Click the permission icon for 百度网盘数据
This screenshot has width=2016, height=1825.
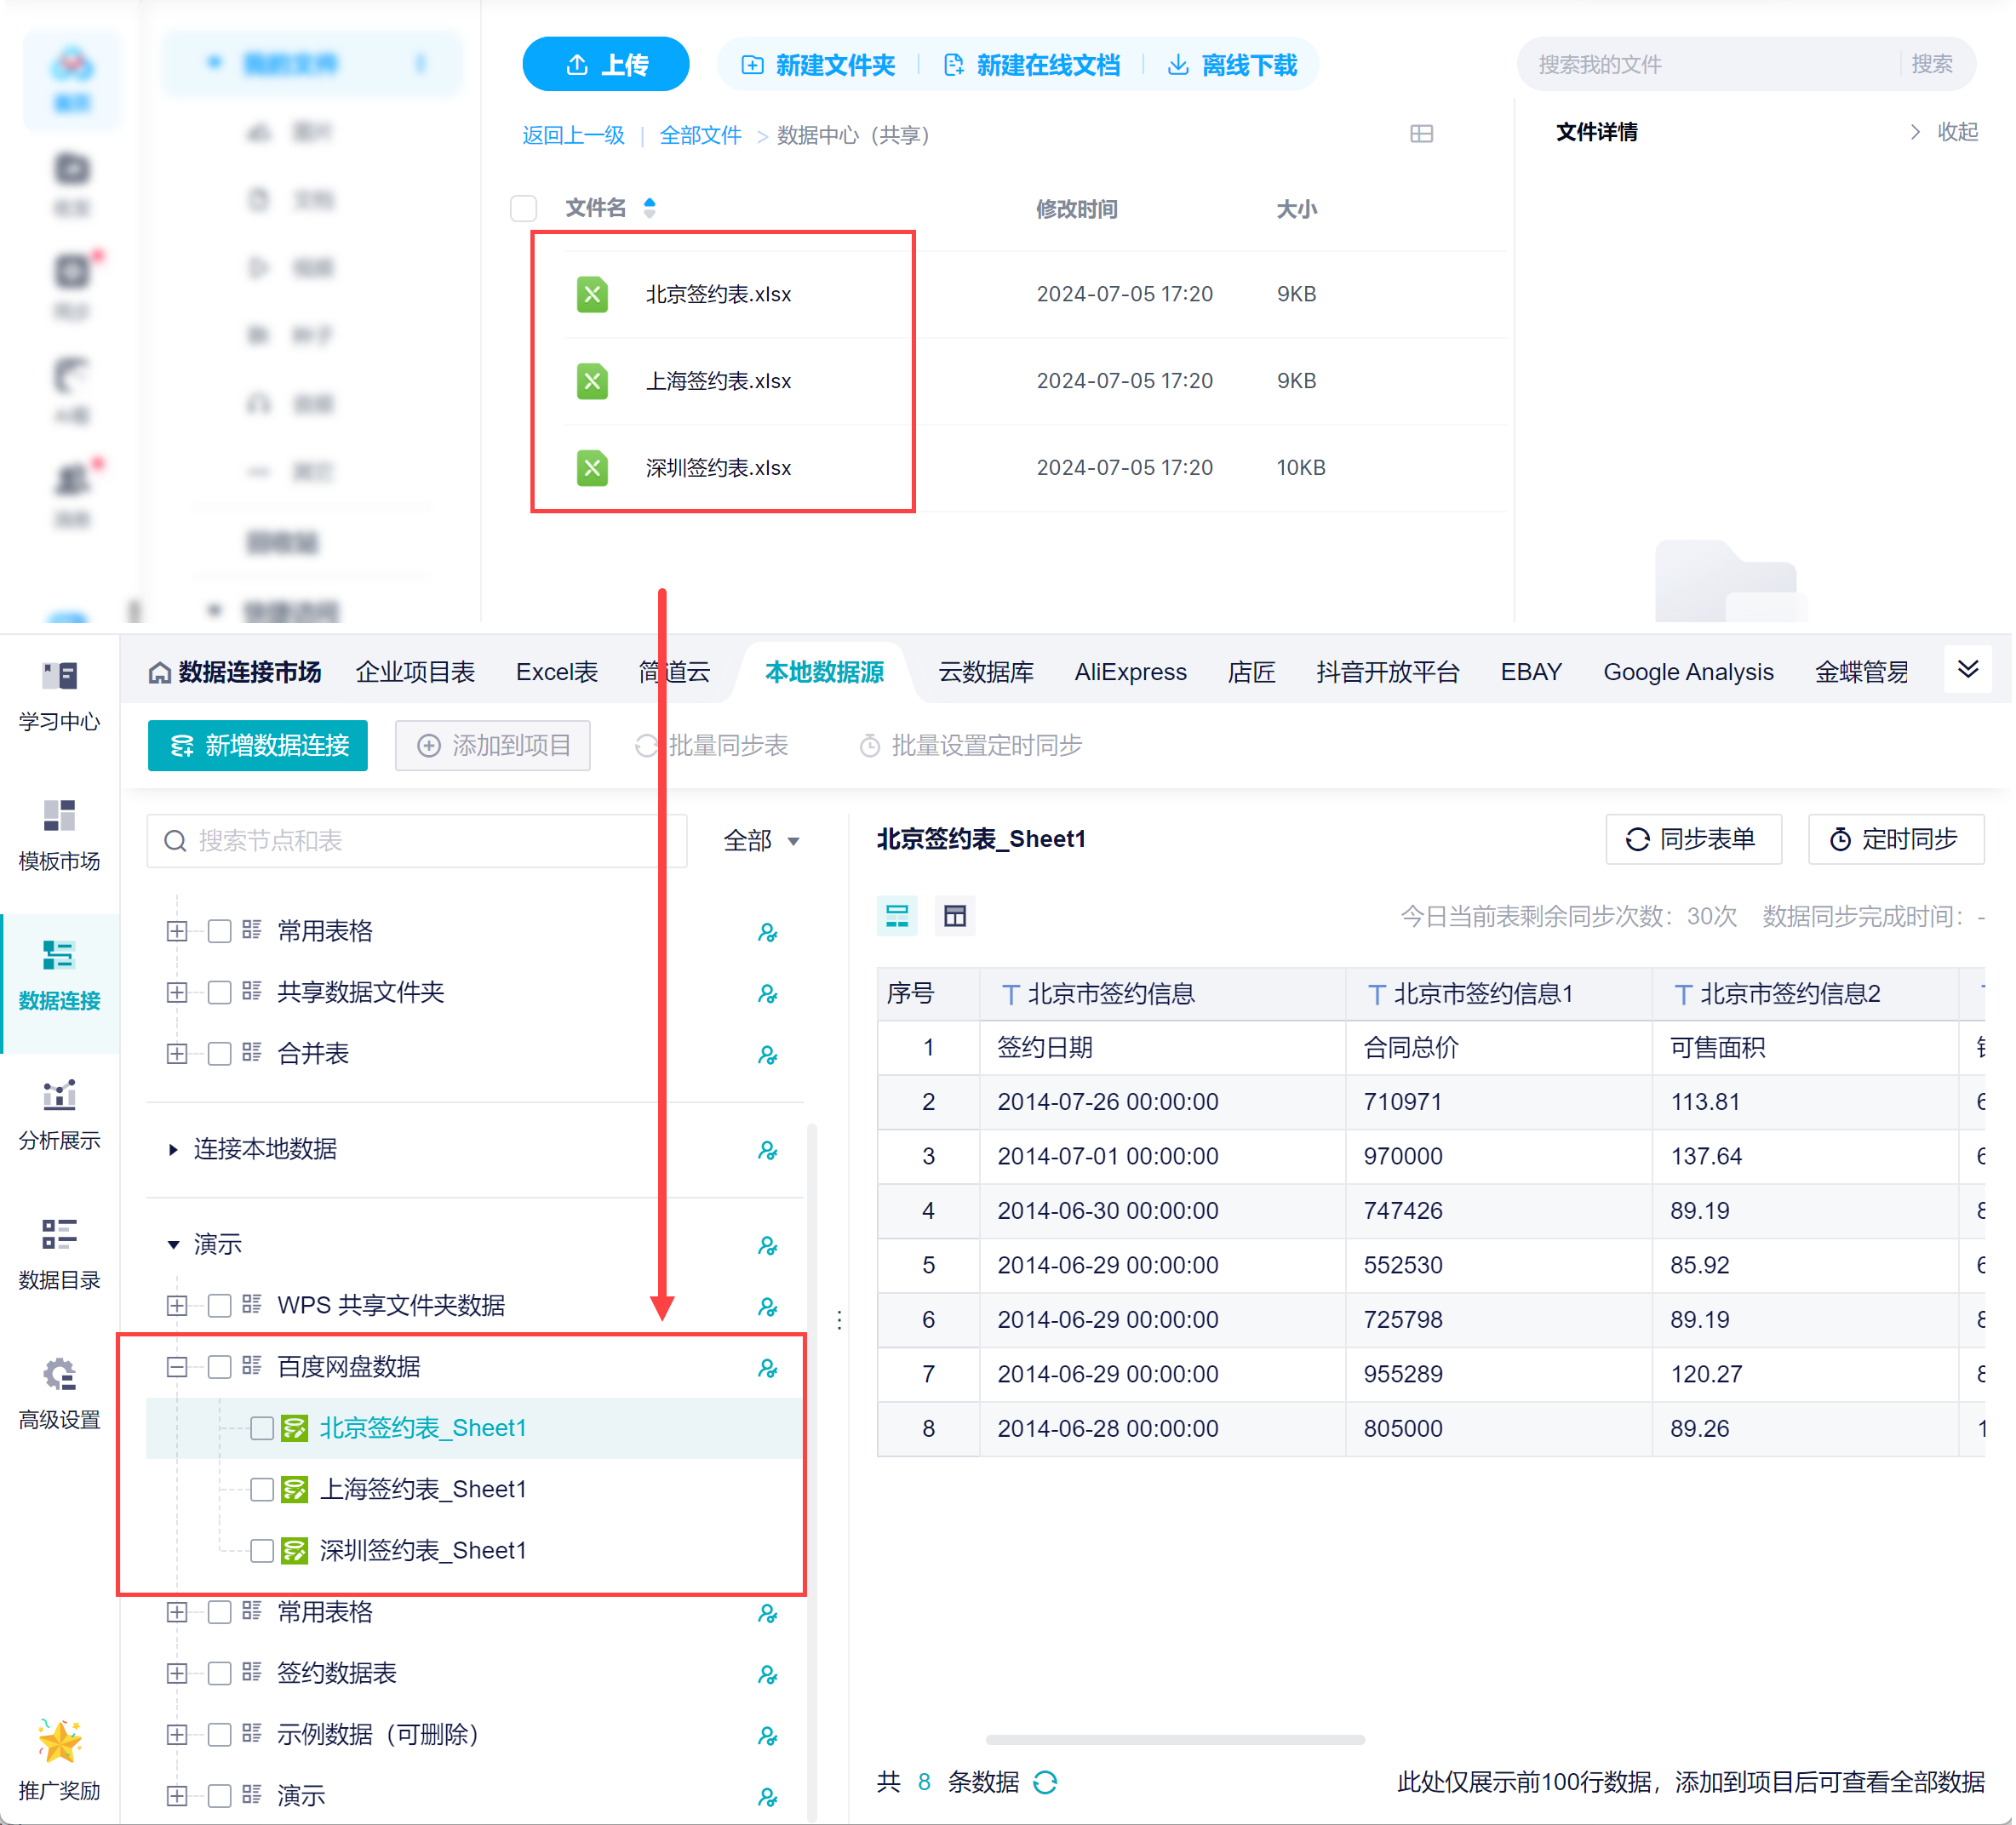click(768, 1370)
